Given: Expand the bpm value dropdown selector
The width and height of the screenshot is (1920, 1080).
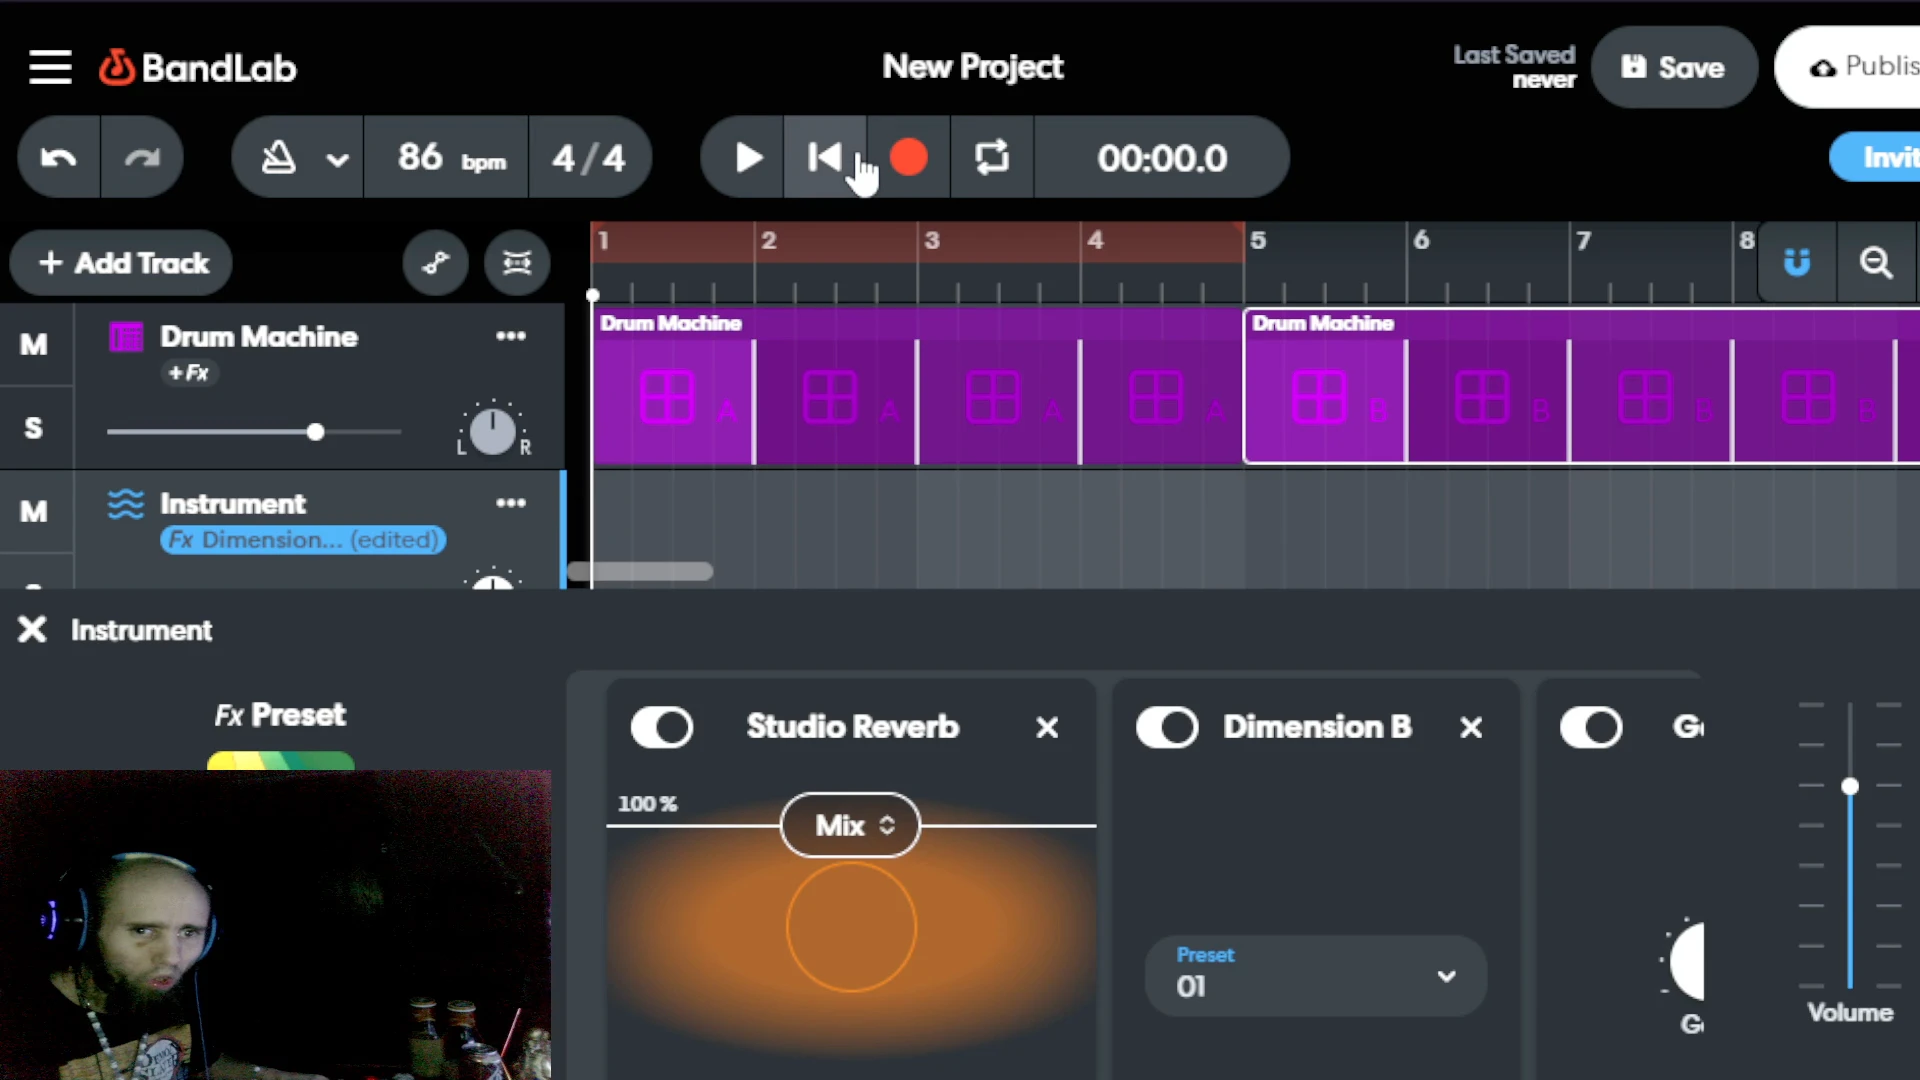Looking at the screenshot, I should click(x=448, y=157).
